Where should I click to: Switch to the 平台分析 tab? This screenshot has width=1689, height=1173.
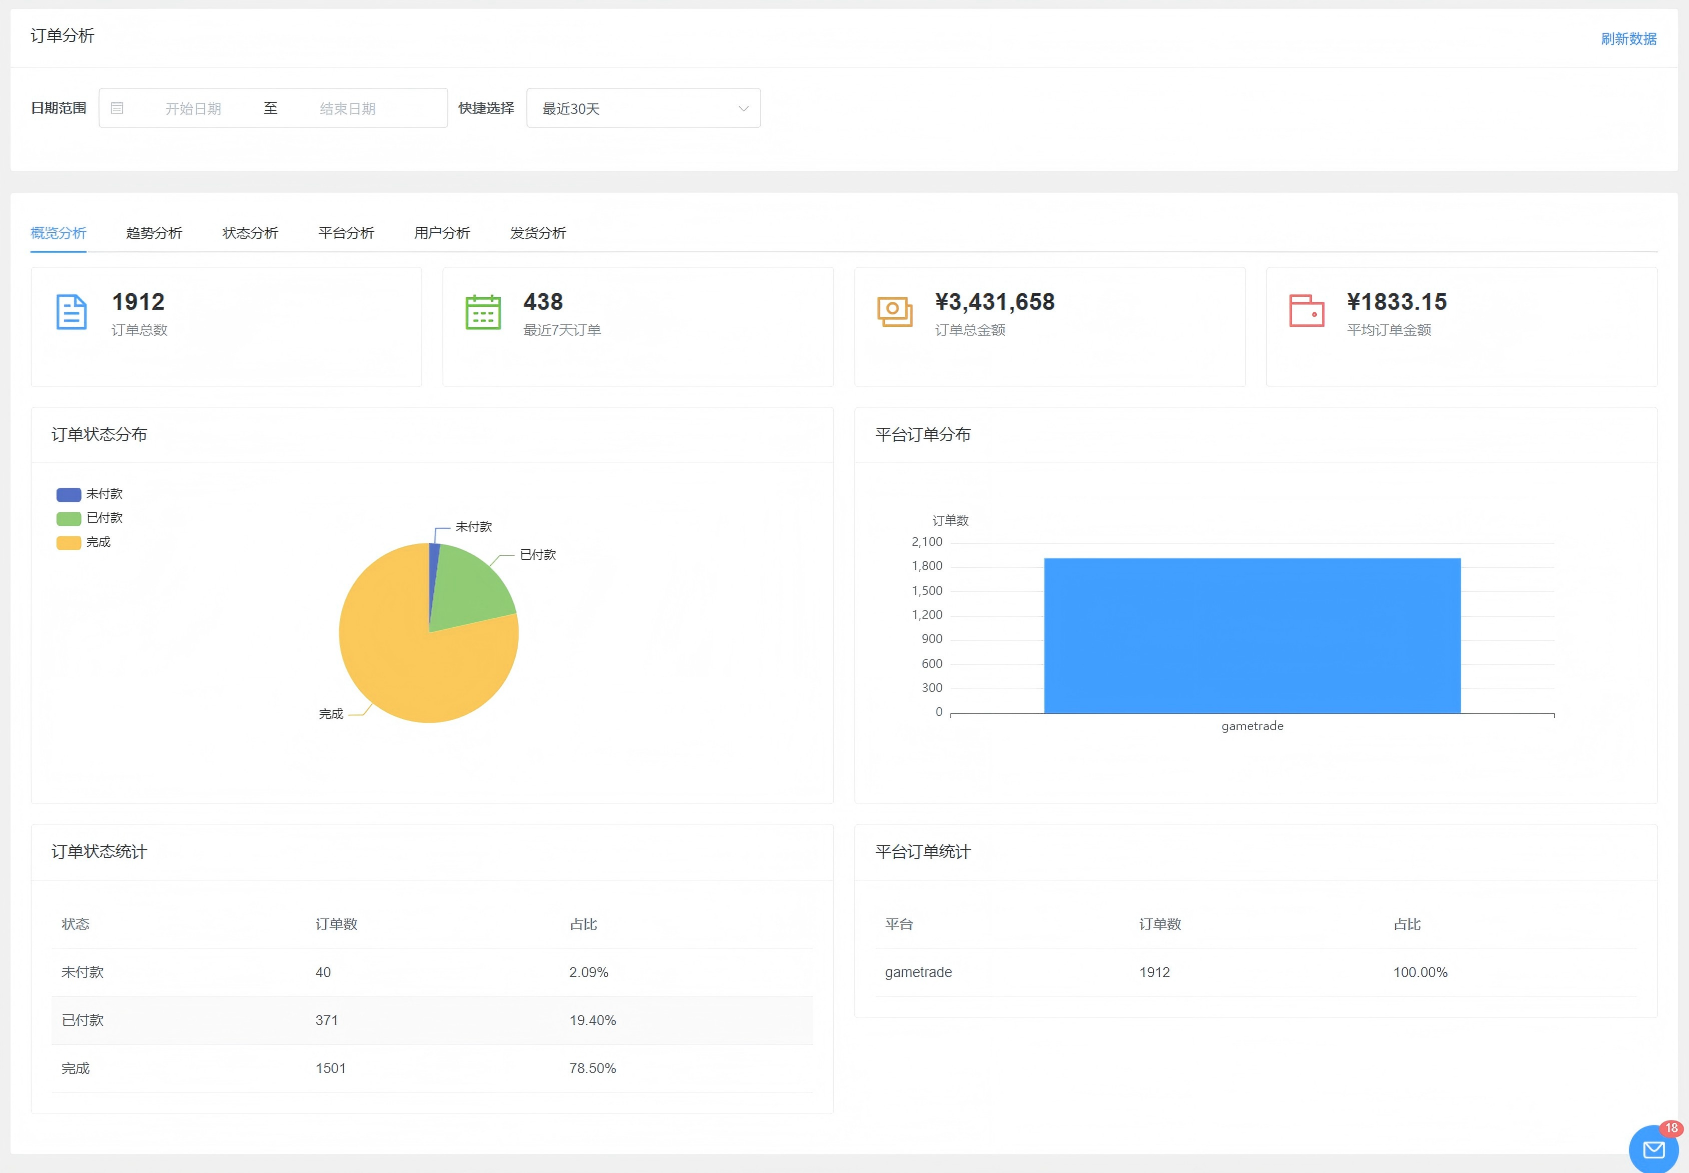click(x=346, y=233)
